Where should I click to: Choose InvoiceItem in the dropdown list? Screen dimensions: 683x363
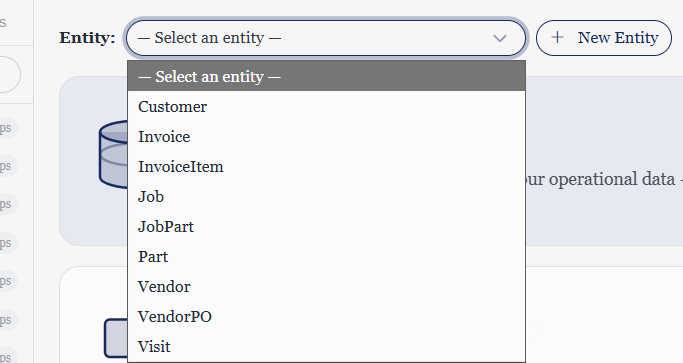(326, 166)
